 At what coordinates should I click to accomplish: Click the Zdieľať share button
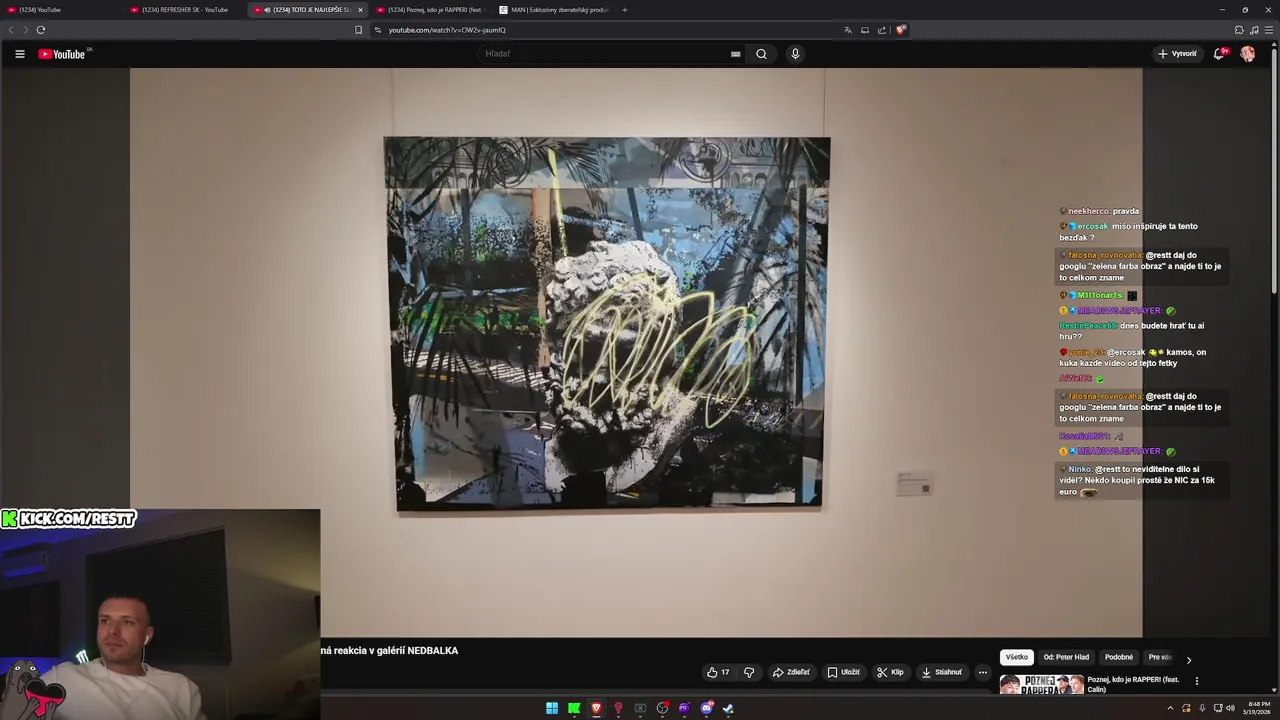coord(791,672)
